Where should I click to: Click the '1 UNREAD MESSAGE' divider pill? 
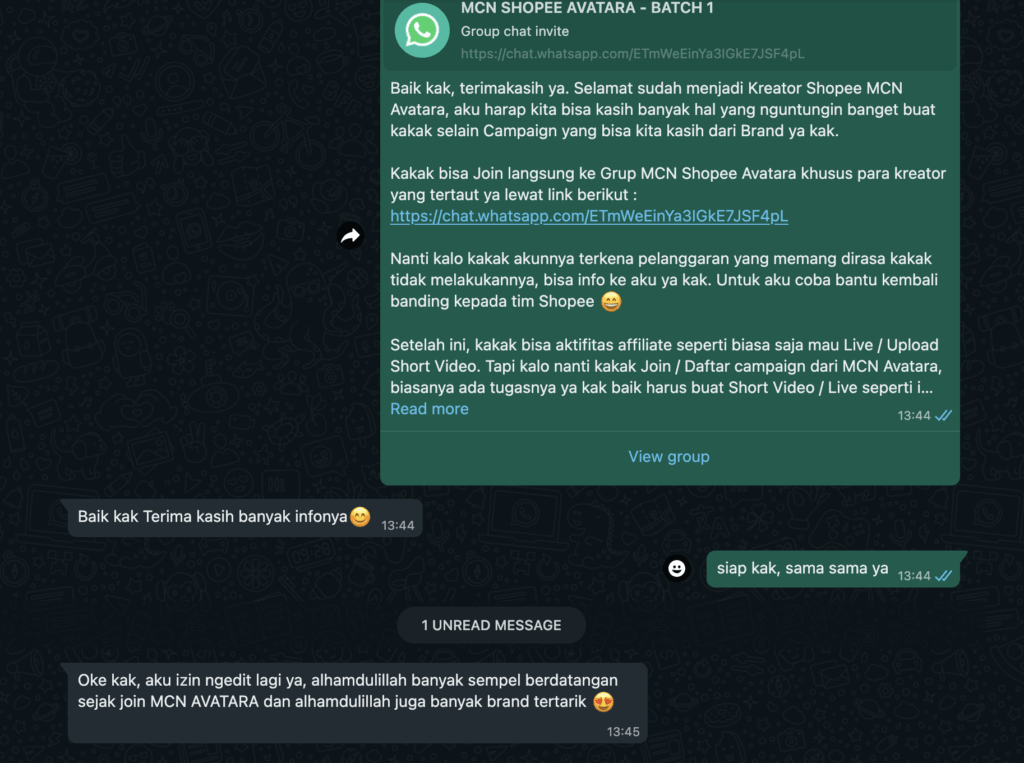point(491,625)
